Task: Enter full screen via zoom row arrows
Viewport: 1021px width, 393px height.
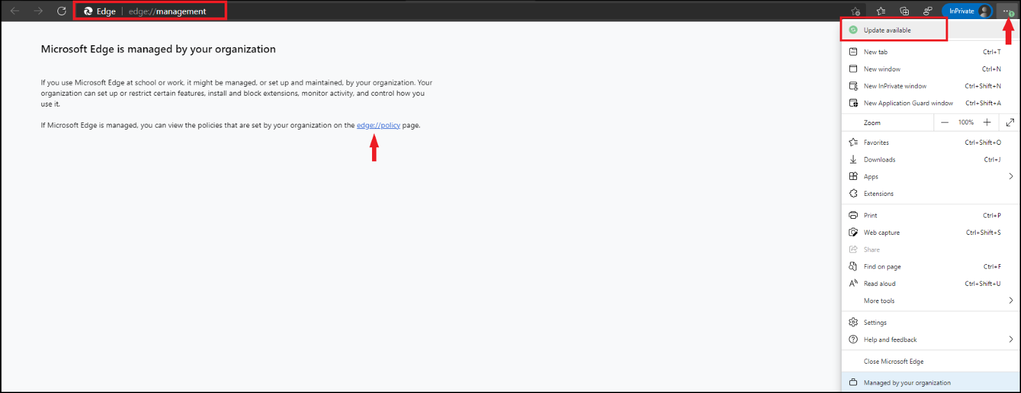Action: tap(1010, 122)
